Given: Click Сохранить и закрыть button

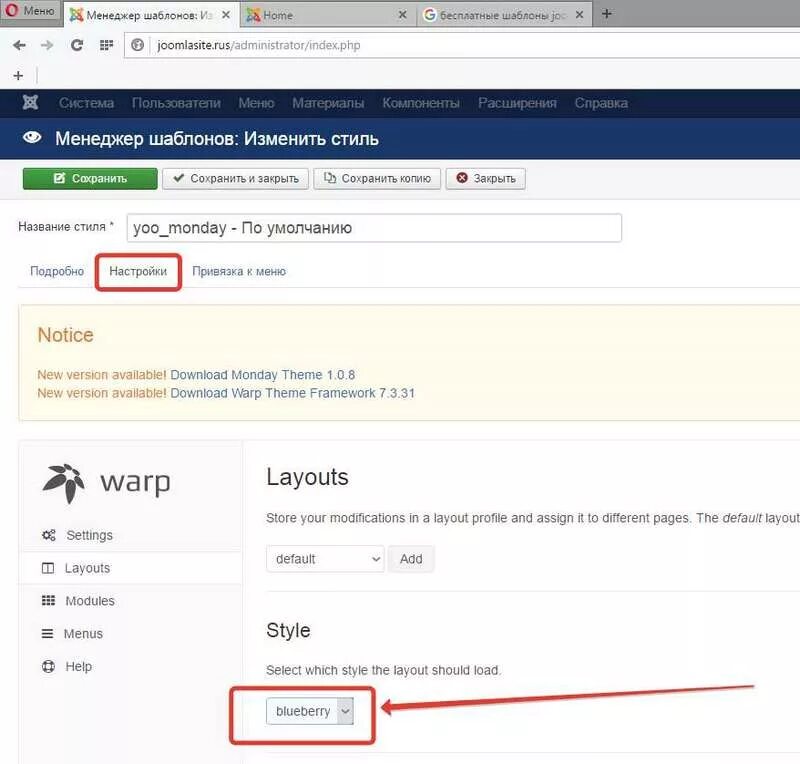Looking at the screenshot, I should (235, 179).
